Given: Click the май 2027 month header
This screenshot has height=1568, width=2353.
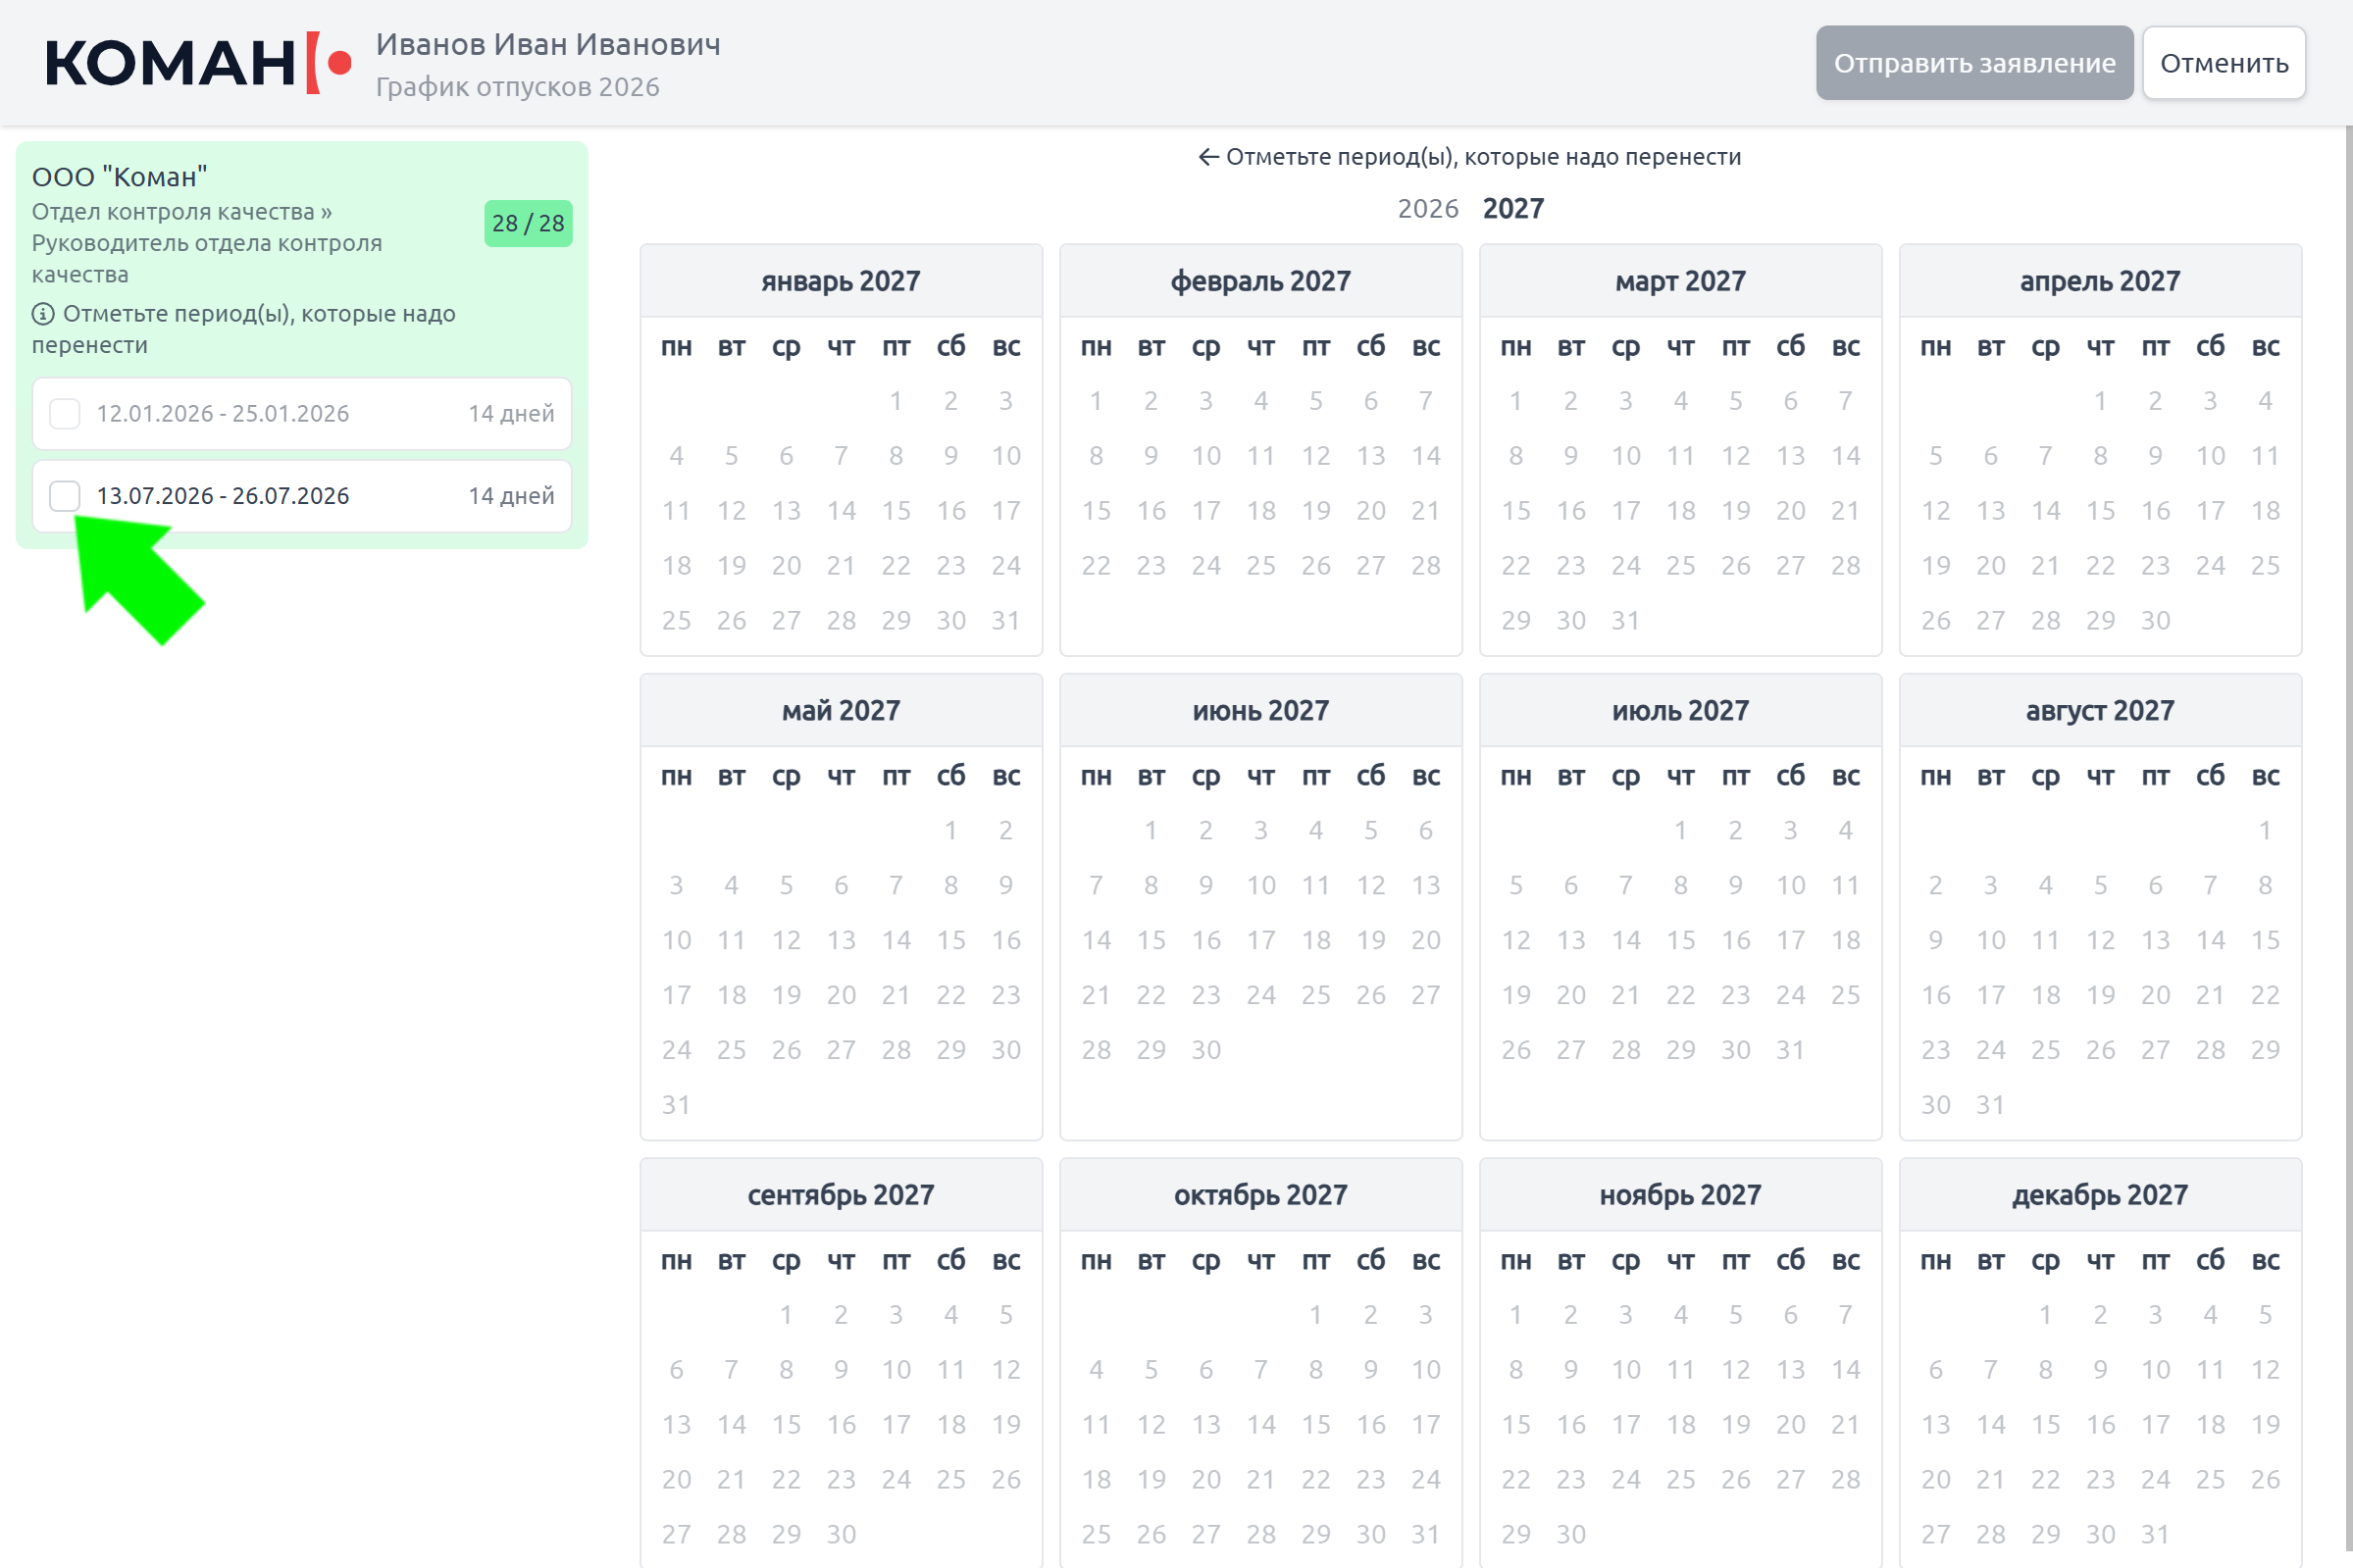Looking at the screenshot, I should click(x=840, y=711).
